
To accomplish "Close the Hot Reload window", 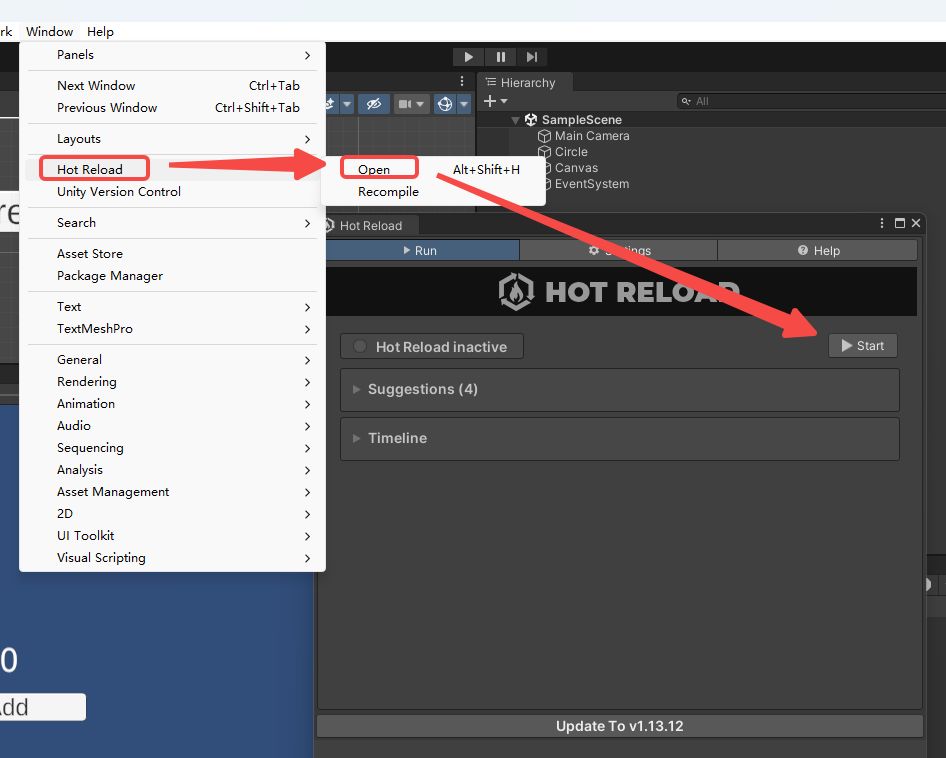I will tap(916, 223).
